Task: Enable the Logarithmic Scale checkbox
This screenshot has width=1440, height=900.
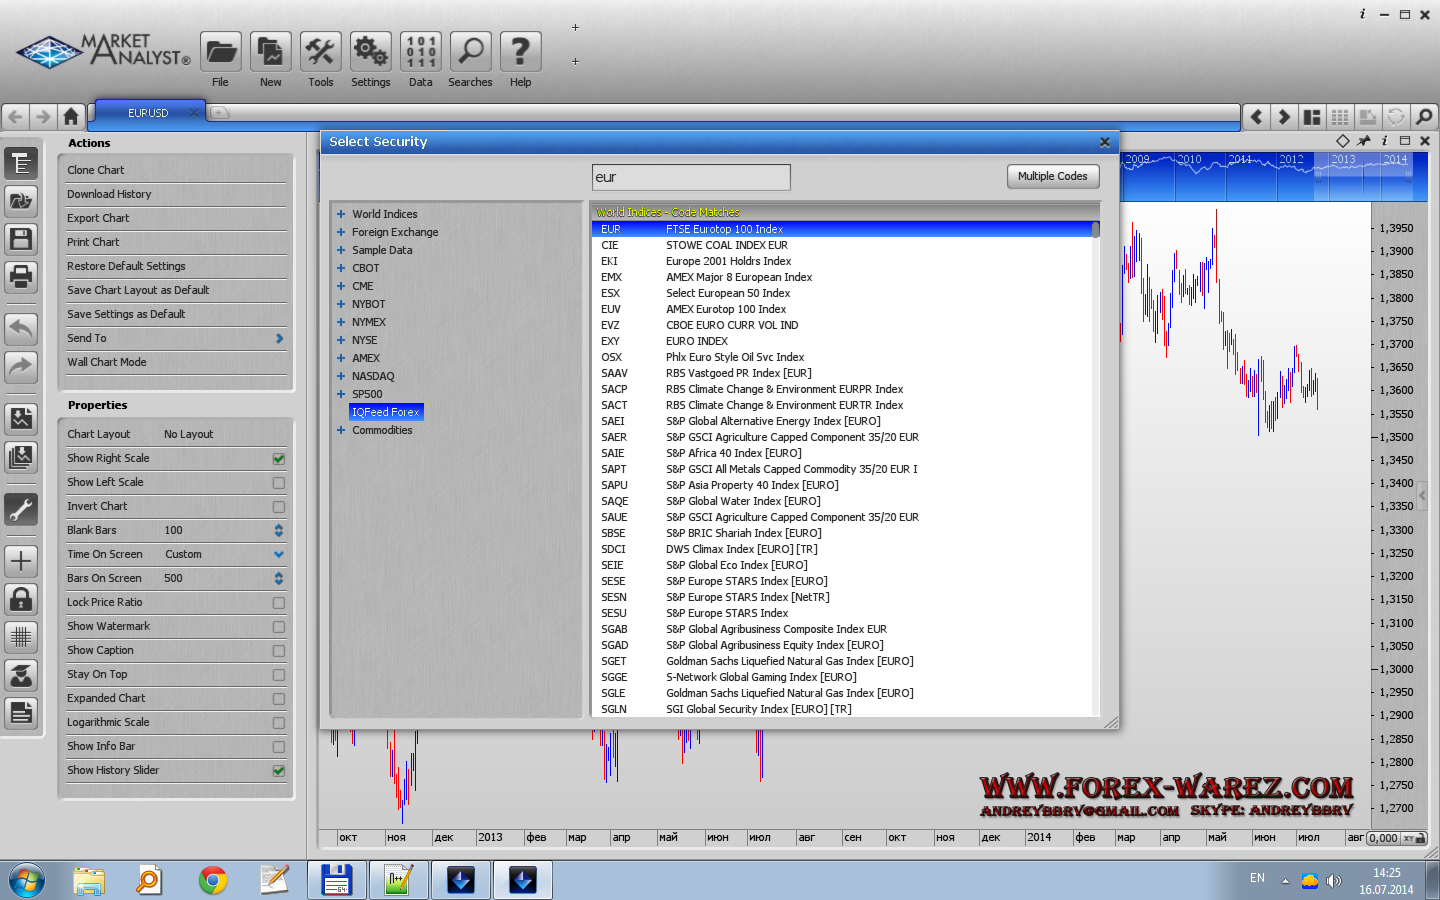Action: pos(279,723)
